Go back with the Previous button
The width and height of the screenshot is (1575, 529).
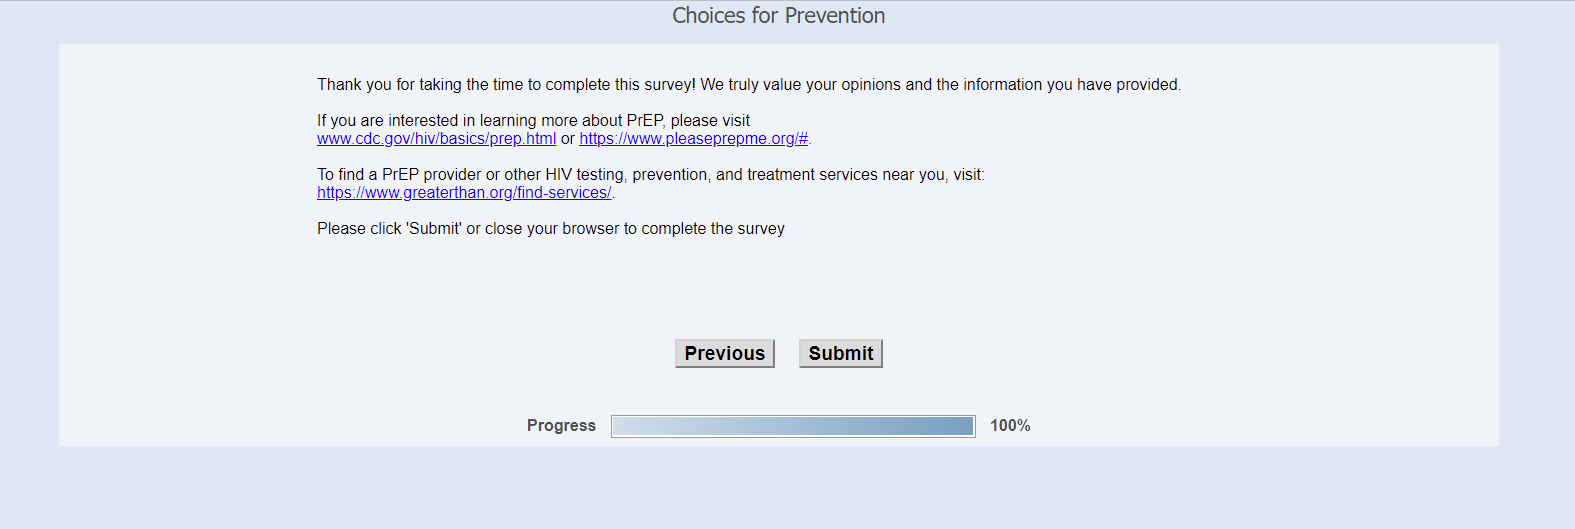(724, 353)
